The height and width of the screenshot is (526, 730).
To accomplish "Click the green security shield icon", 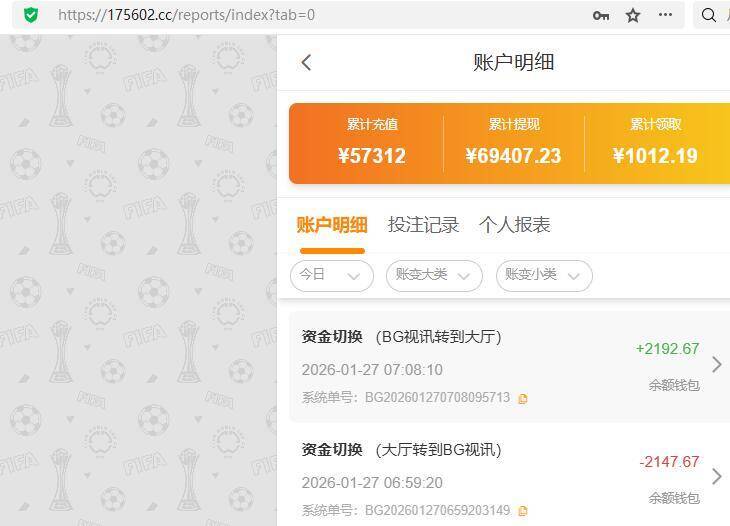I will (31, 15).
